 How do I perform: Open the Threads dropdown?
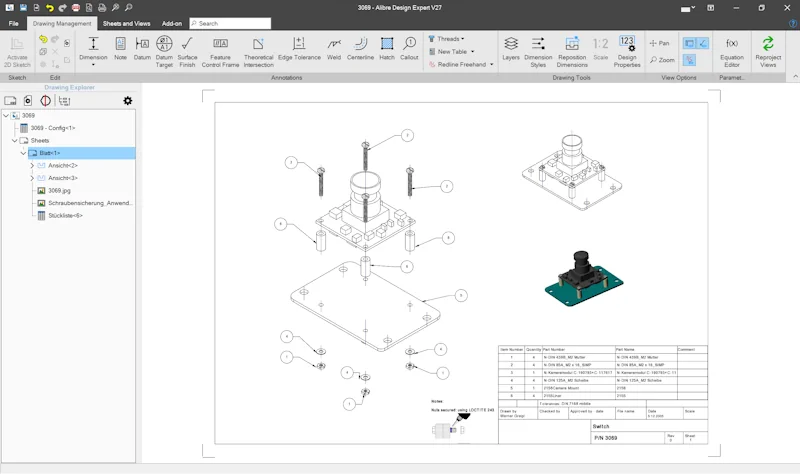[x=463, y=39]
